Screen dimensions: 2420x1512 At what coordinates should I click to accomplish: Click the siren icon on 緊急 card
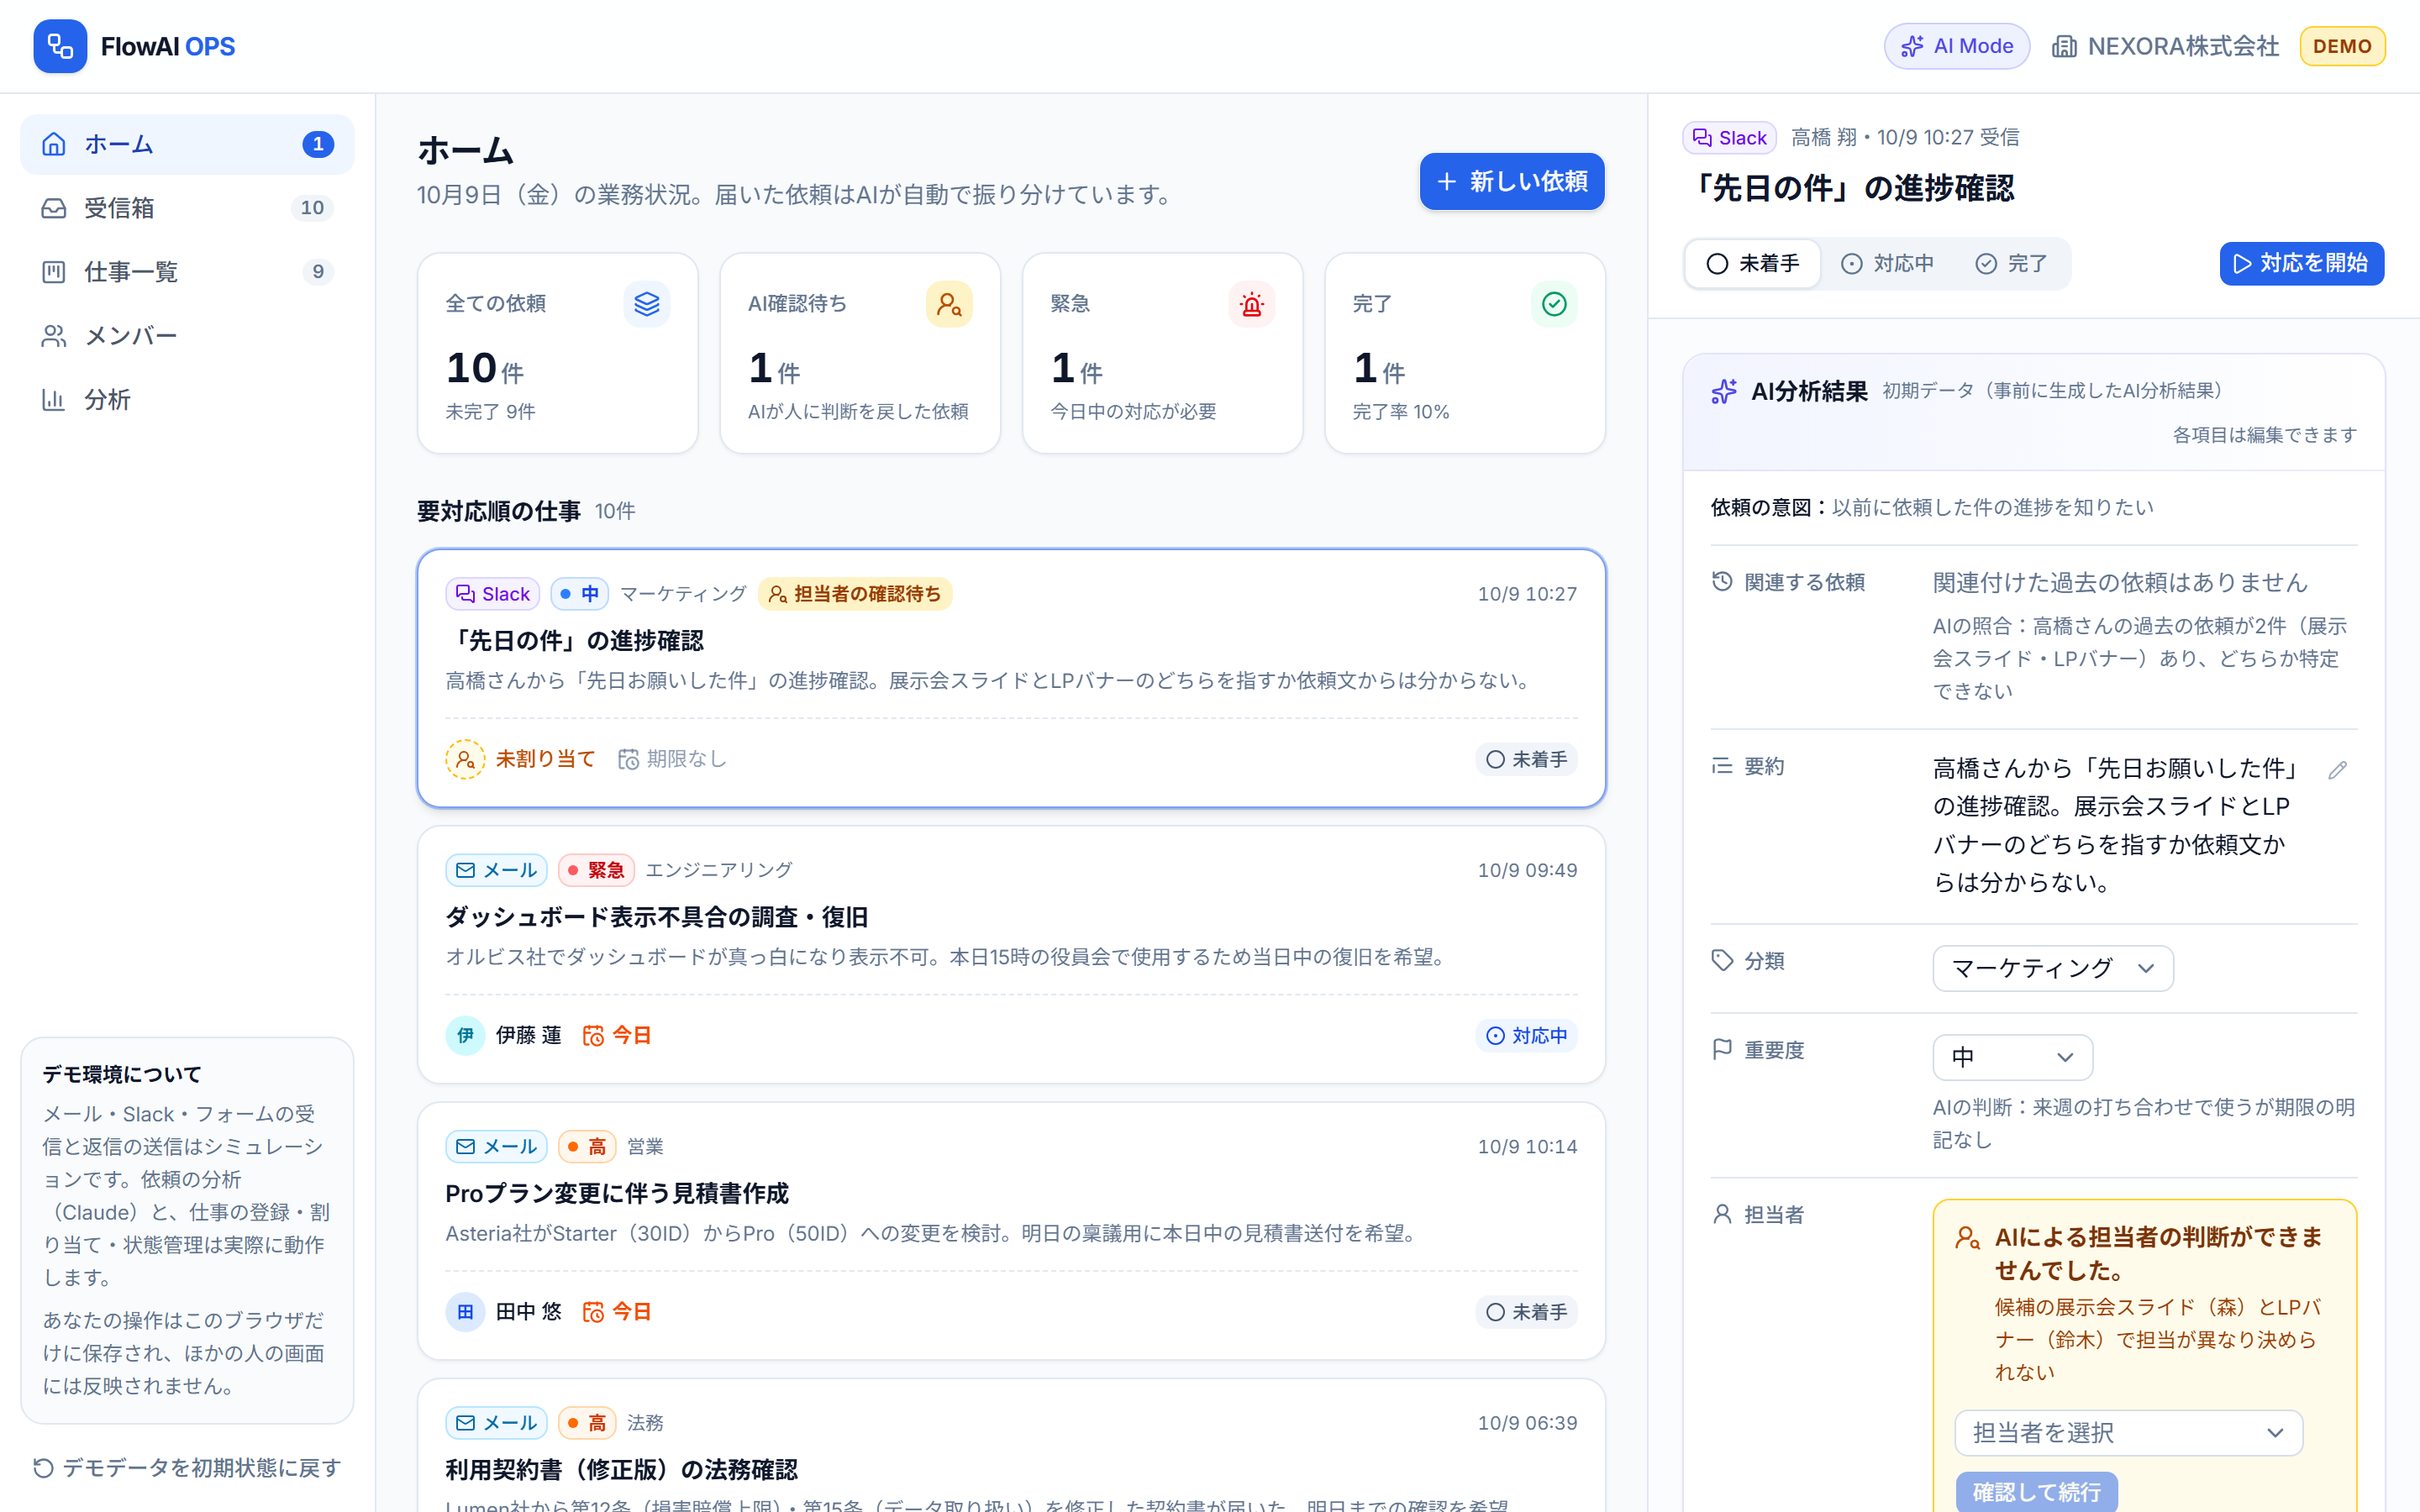coord(1251,304)
